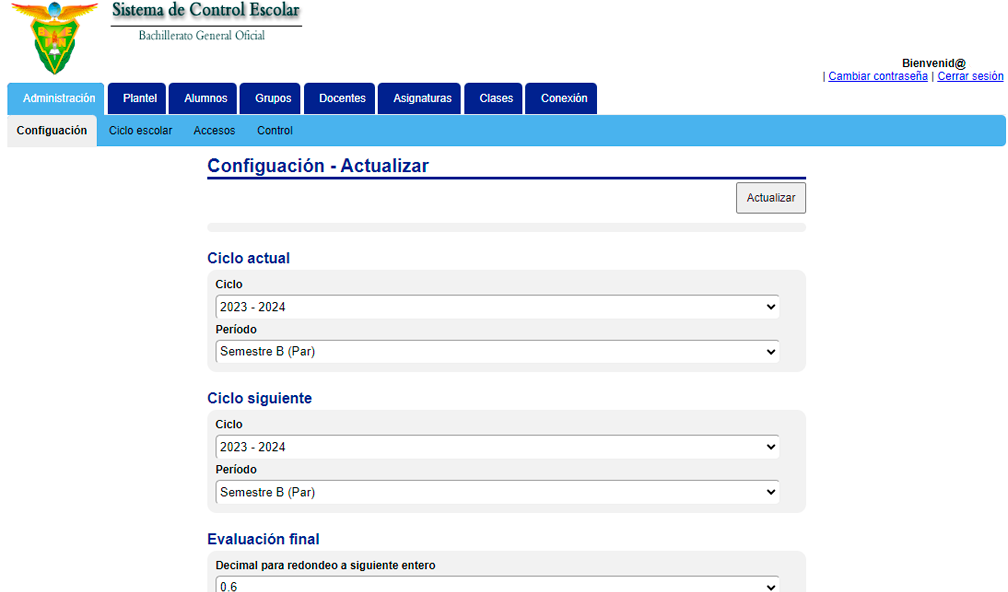Open the Decimal para redondeo dropdown
1008x592 pixels.
click(498, 584)
